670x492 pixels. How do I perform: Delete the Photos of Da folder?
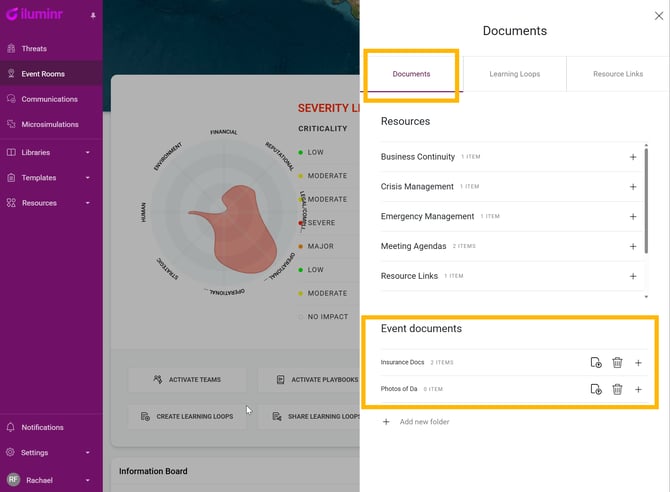click(x=617, y=389)
